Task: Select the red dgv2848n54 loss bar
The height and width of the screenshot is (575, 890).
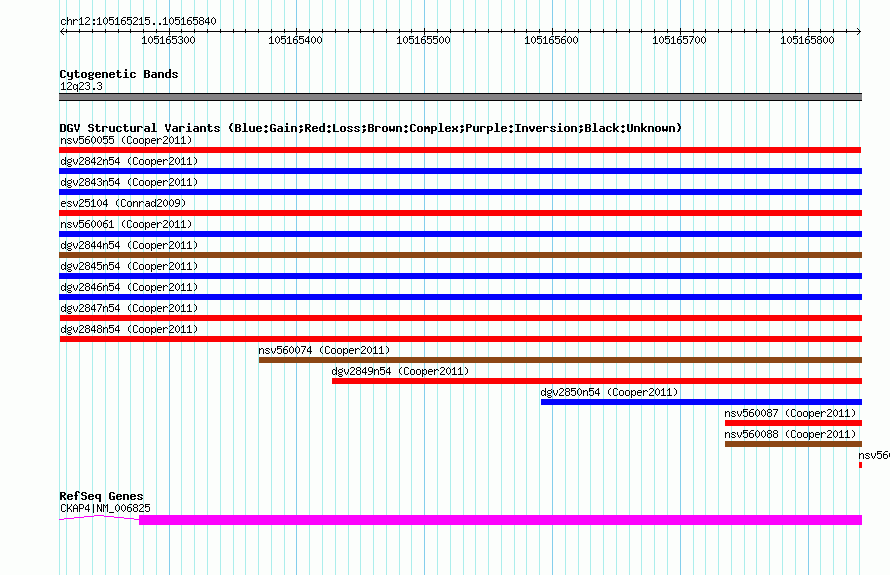Action: [x=460, y=339]
